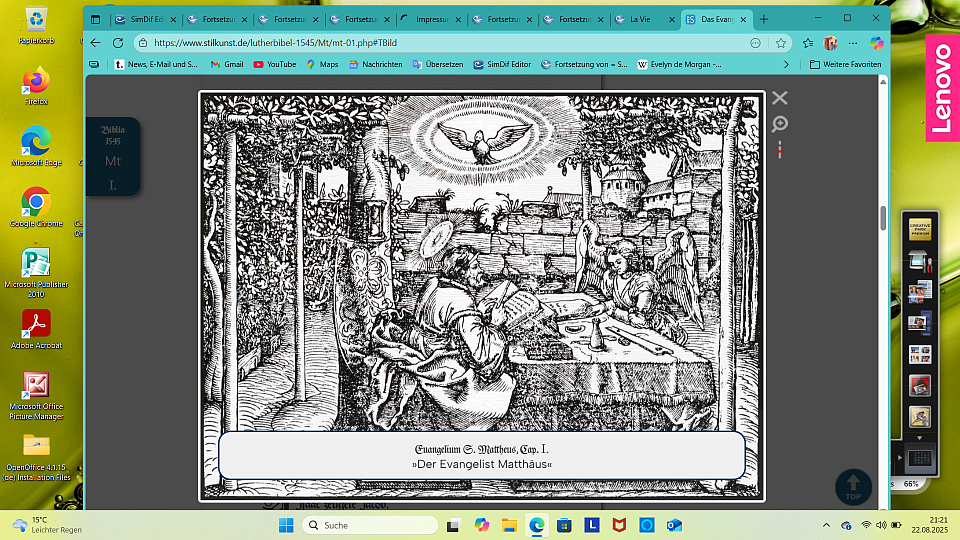The width and height of the screenshot is (960, 540).
Task: Open the Adobe Acrobat desktop shortcut
Action: [36, 329]
